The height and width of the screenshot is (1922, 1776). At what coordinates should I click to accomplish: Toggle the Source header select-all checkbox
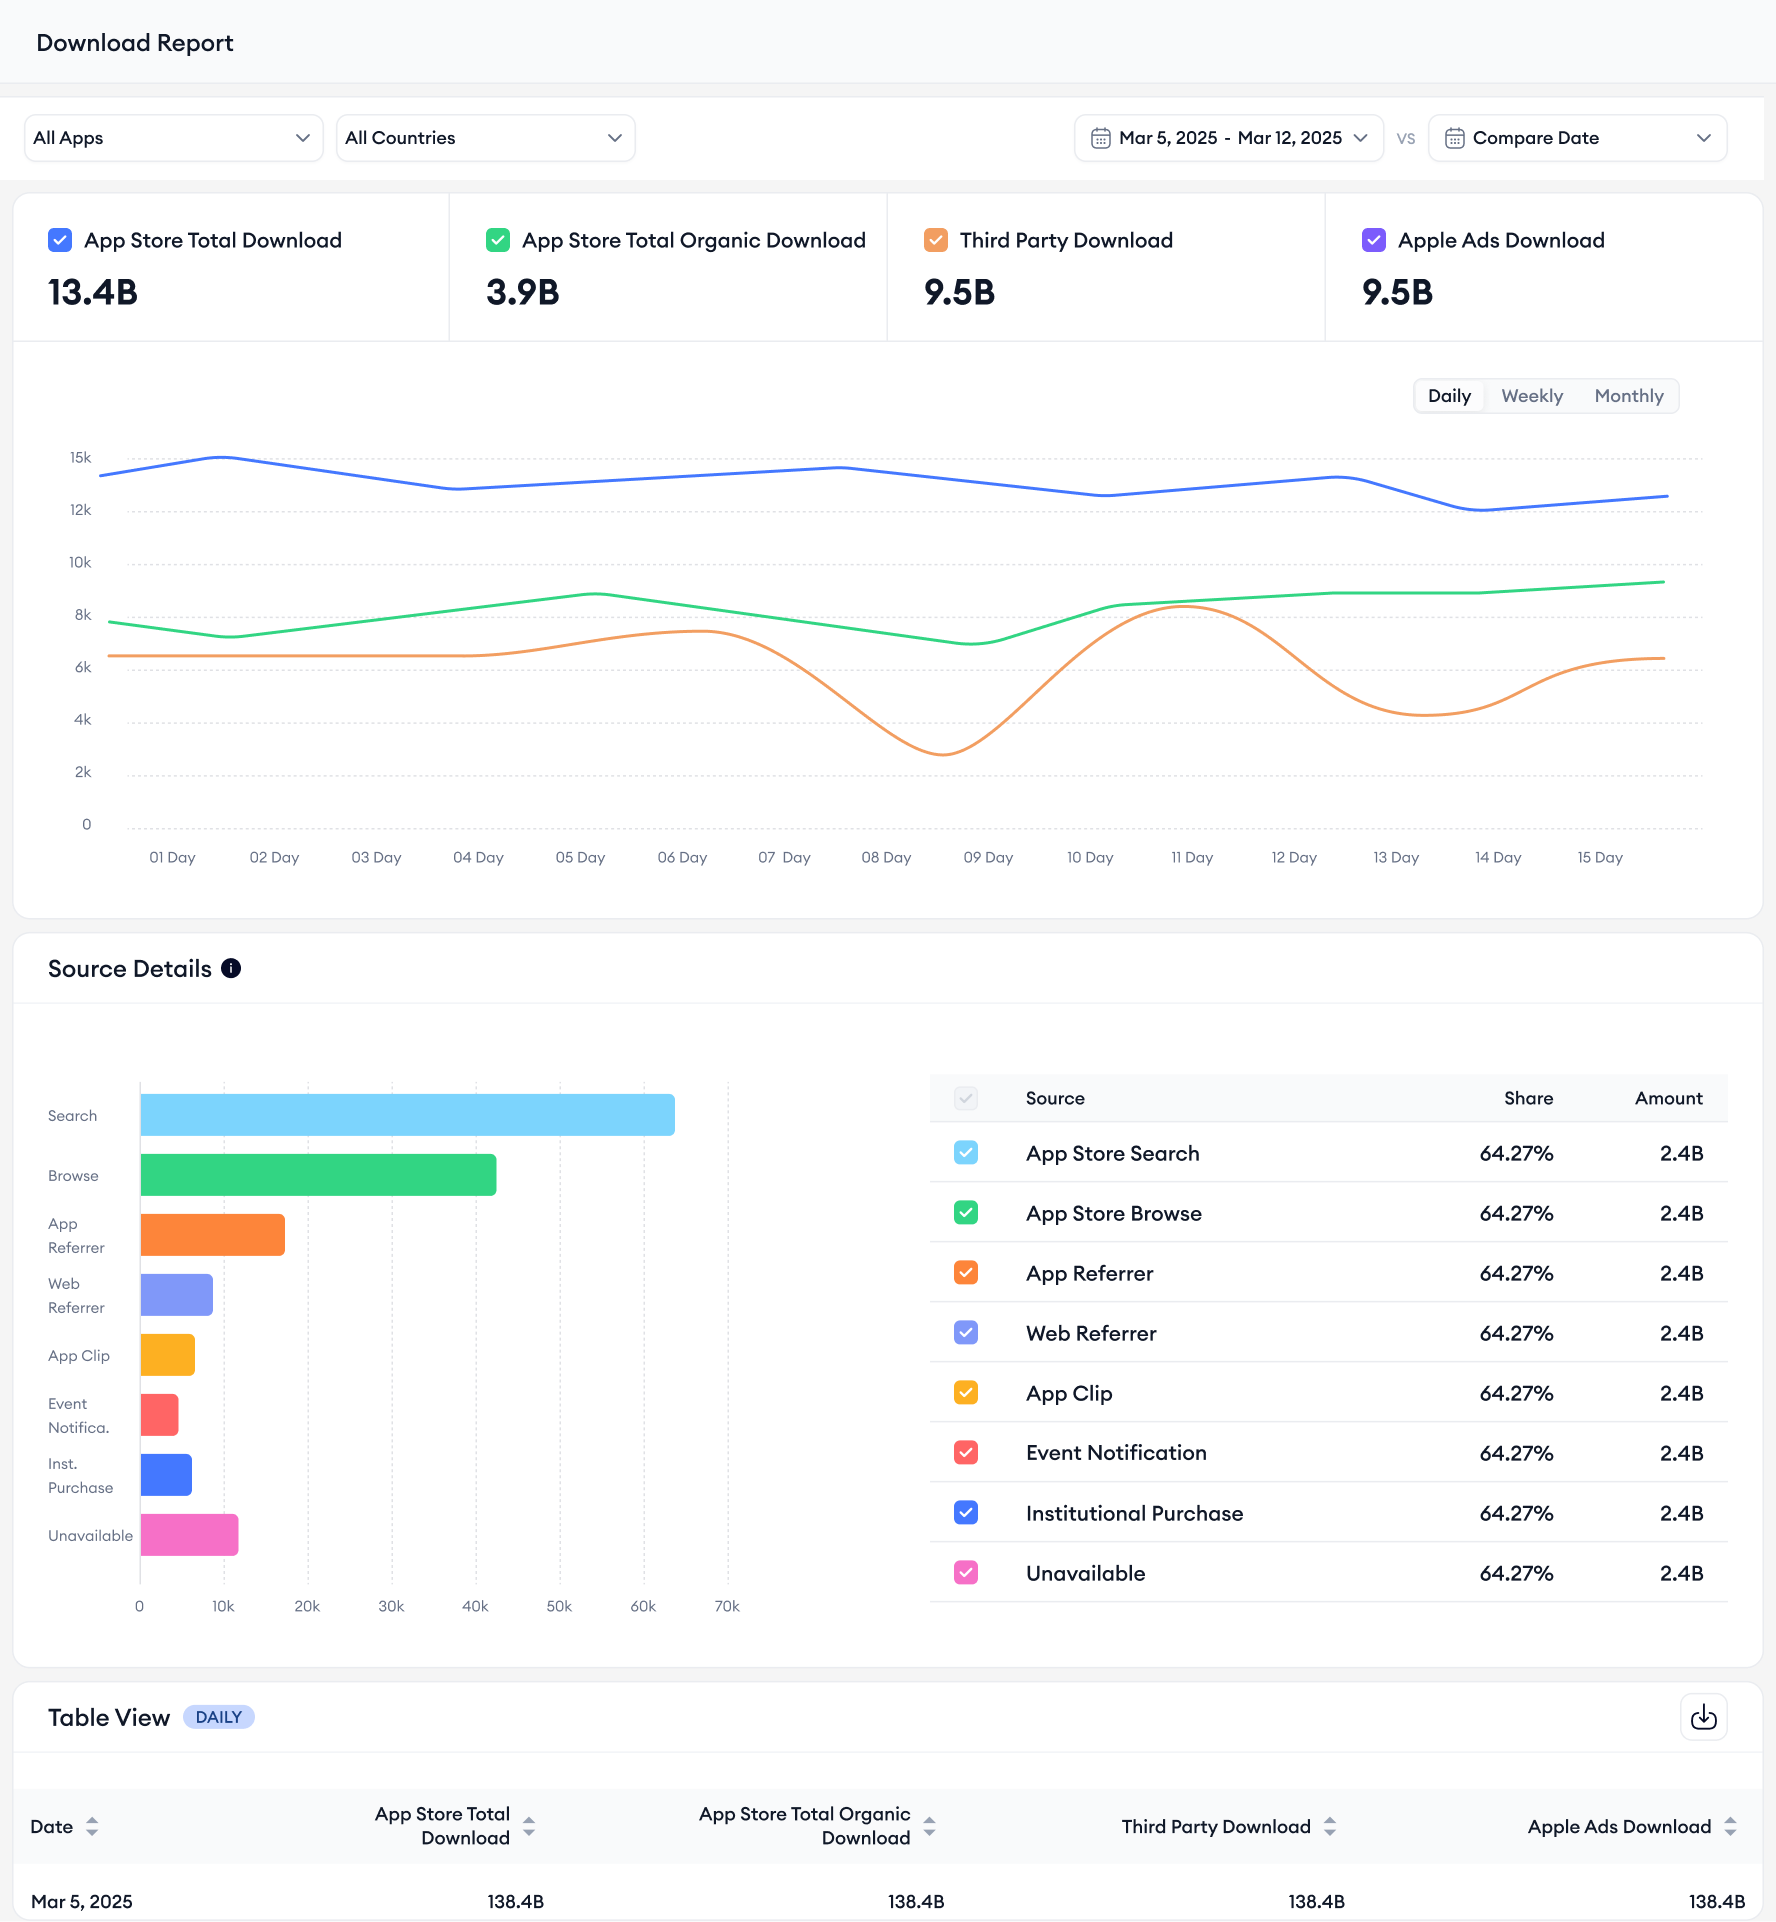(966, 1098)
